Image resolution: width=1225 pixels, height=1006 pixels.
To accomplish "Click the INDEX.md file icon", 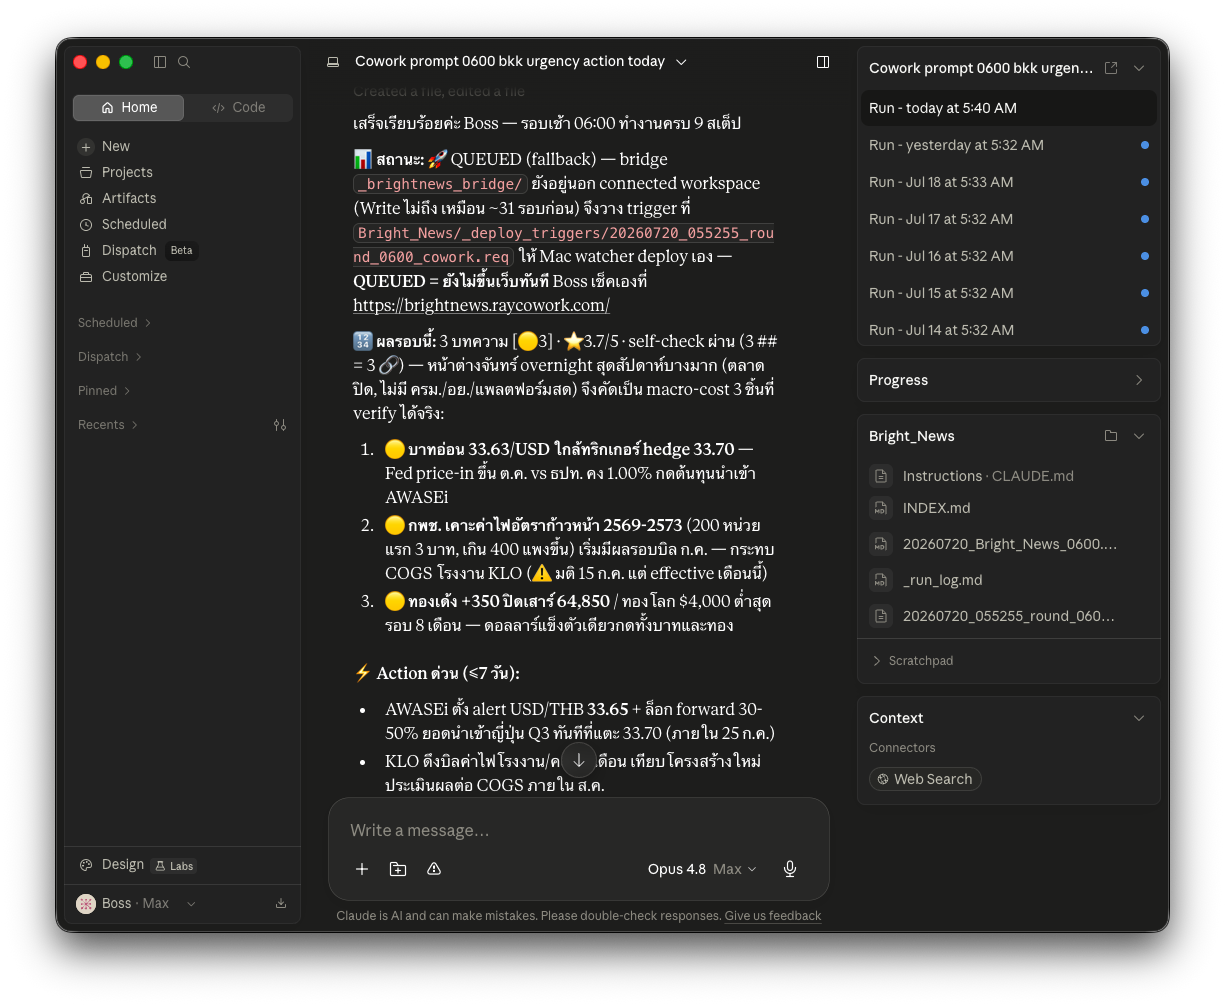I will pyautogui.click(x=880, y=508).
